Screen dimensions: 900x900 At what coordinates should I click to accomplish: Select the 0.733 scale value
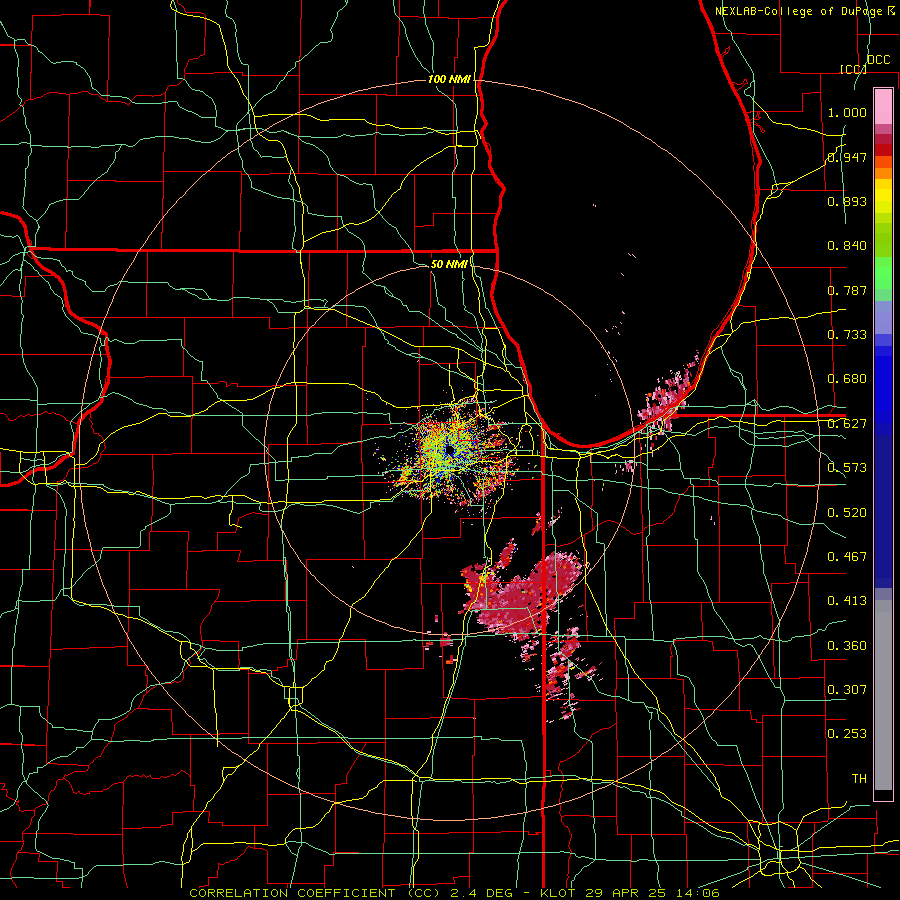click(847, 335)
